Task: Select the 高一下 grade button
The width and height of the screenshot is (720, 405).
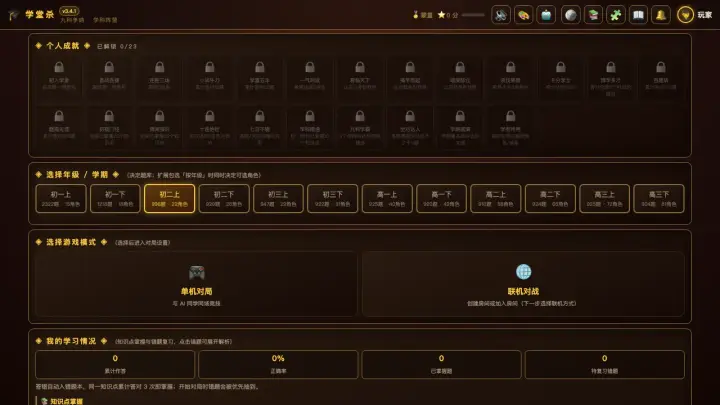Action: [x=441, y=198]
